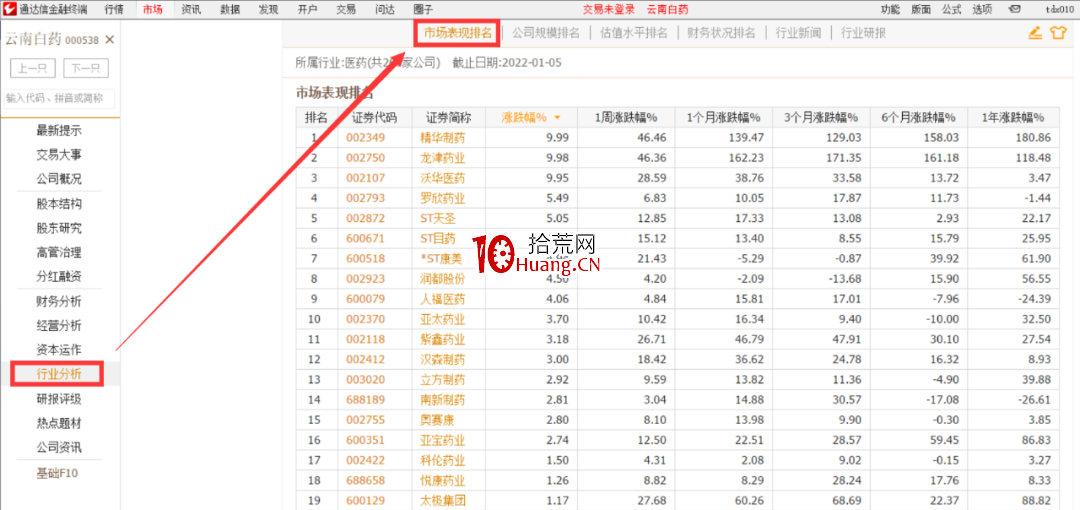Switch to 行业新闻 tab
This screenshot has width=1080, height=510.
click(x=799, y=32)
